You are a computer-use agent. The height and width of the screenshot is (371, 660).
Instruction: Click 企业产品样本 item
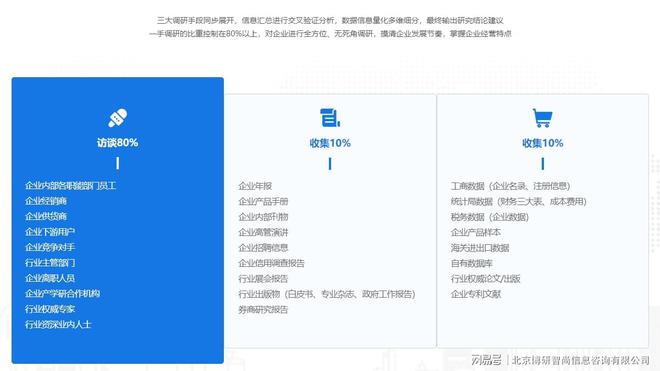476,232
